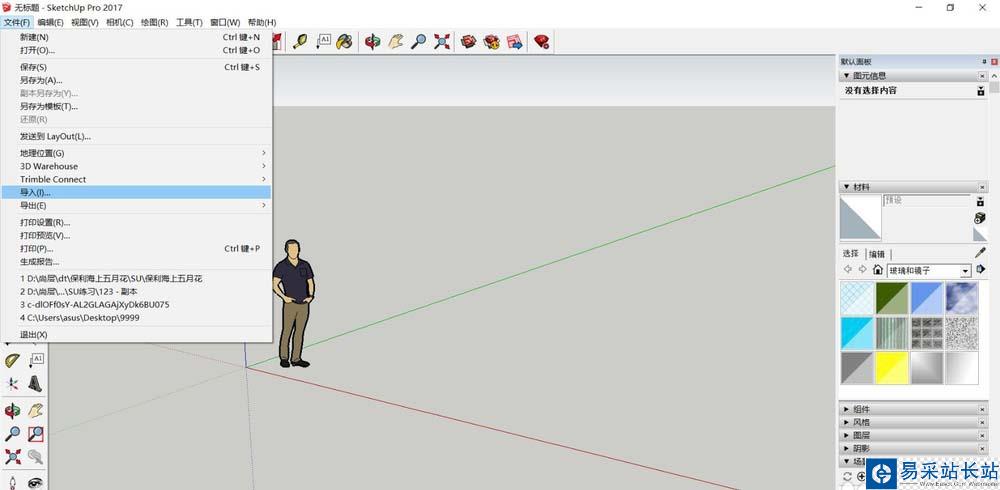Select the Paint Bucket tool

(344, 41)
